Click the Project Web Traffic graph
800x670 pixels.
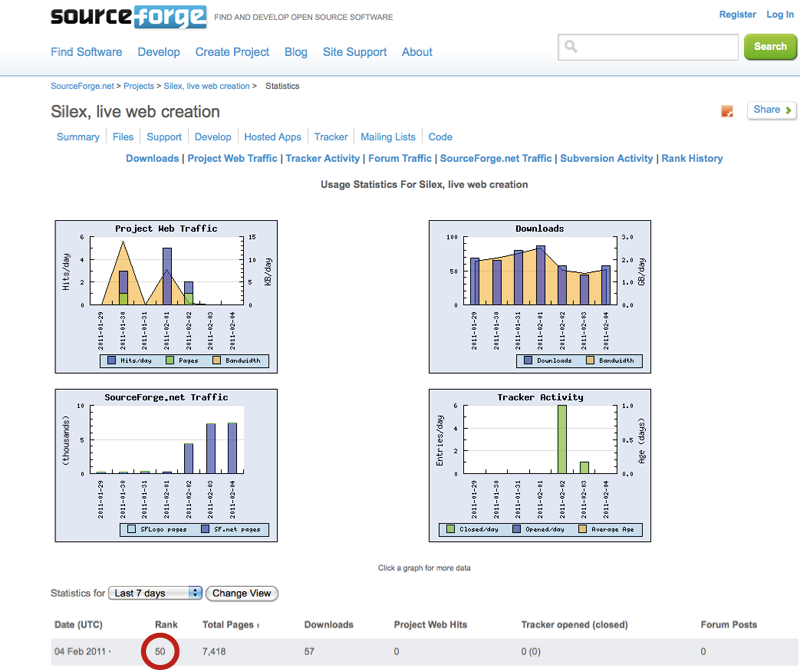click(x=166, y=296)
